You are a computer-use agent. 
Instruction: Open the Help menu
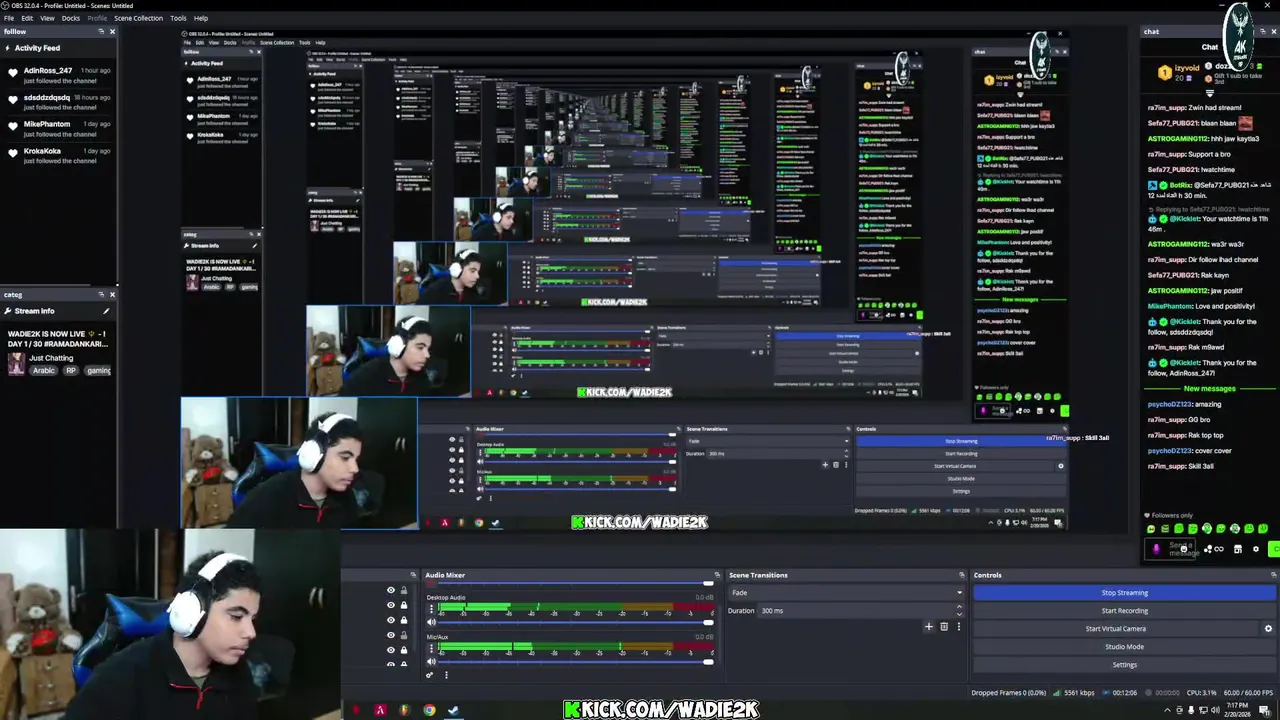(x=201, y=18)
